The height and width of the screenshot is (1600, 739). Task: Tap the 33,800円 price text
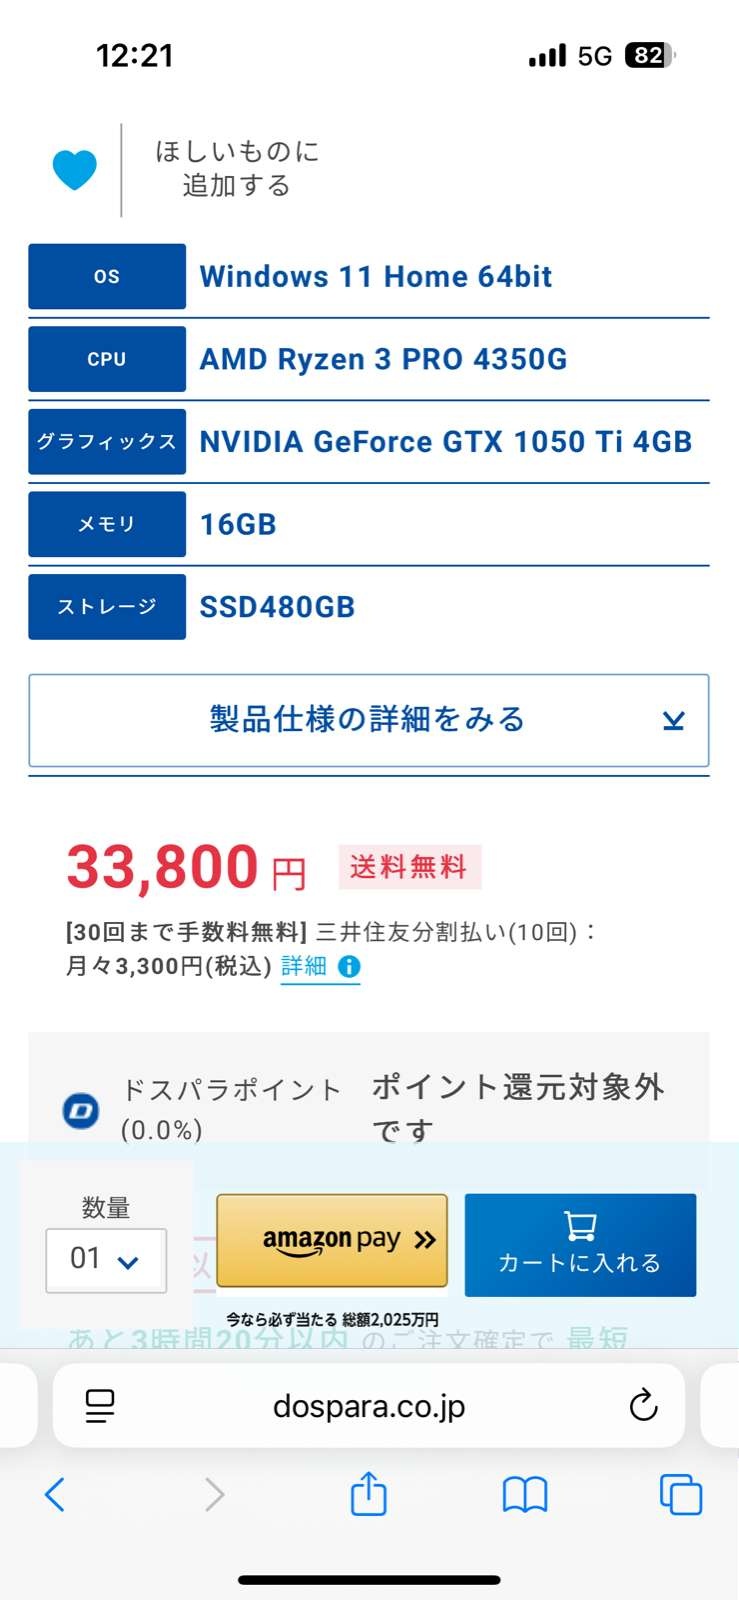pyautogui.click(x=186, y=867)
